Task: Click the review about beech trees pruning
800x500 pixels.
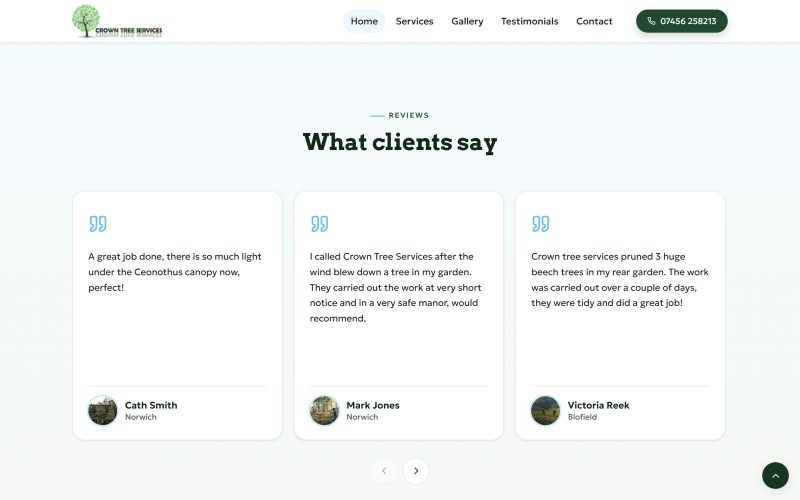Action: coord(620,280)
